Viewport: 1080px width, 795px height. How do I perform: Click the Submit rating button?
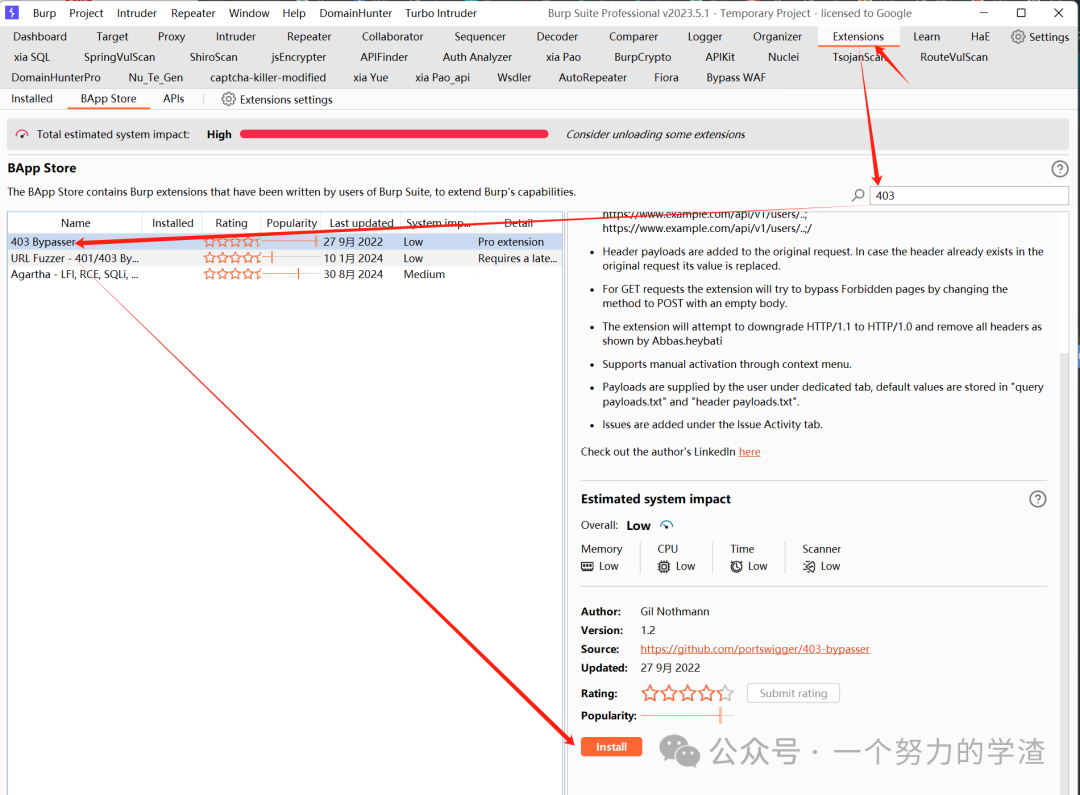793,693
